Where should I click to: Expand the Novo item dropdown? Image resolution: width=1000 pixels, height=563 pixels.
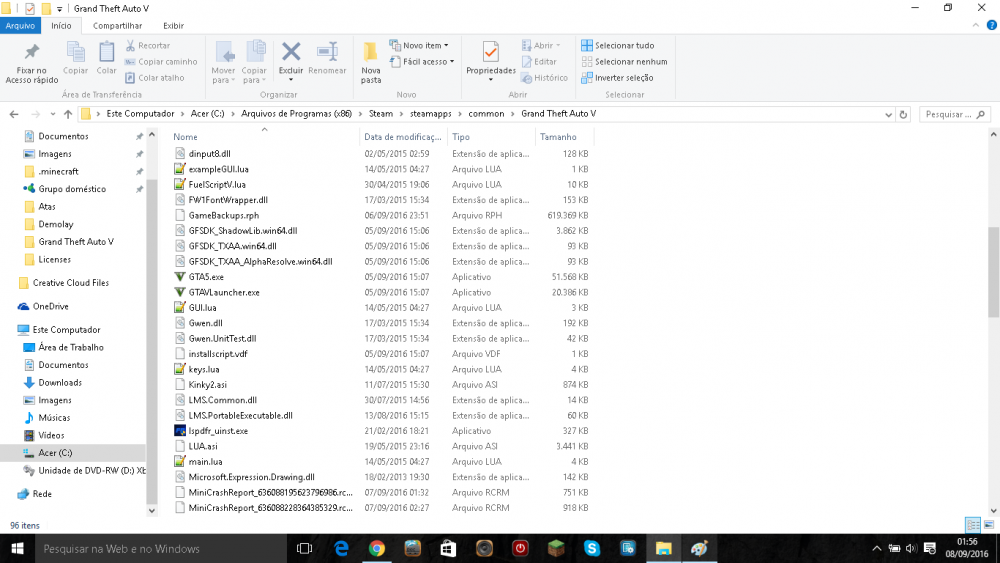(x=425, y=45)
